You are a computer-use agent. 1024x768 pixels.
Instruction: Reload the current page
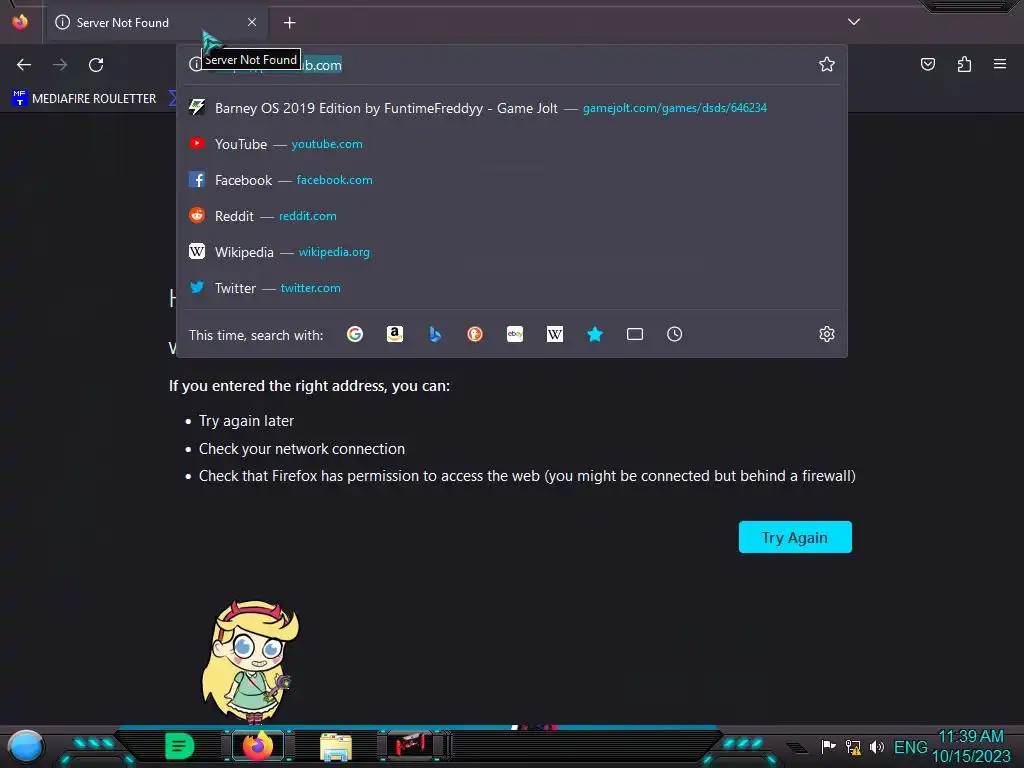96,65
